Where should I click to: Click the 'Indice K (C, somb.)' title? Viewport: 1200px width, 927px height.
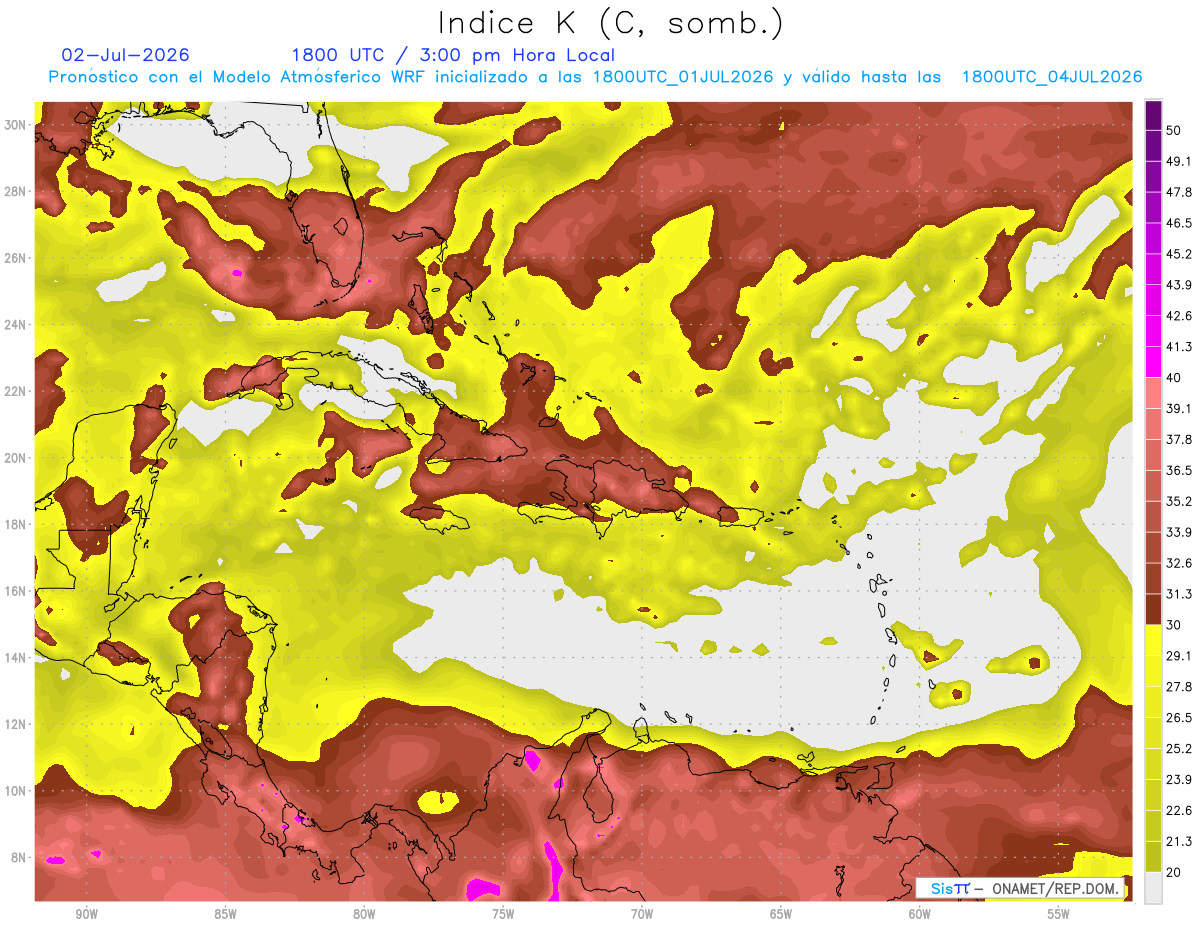(x=610, y=23)
